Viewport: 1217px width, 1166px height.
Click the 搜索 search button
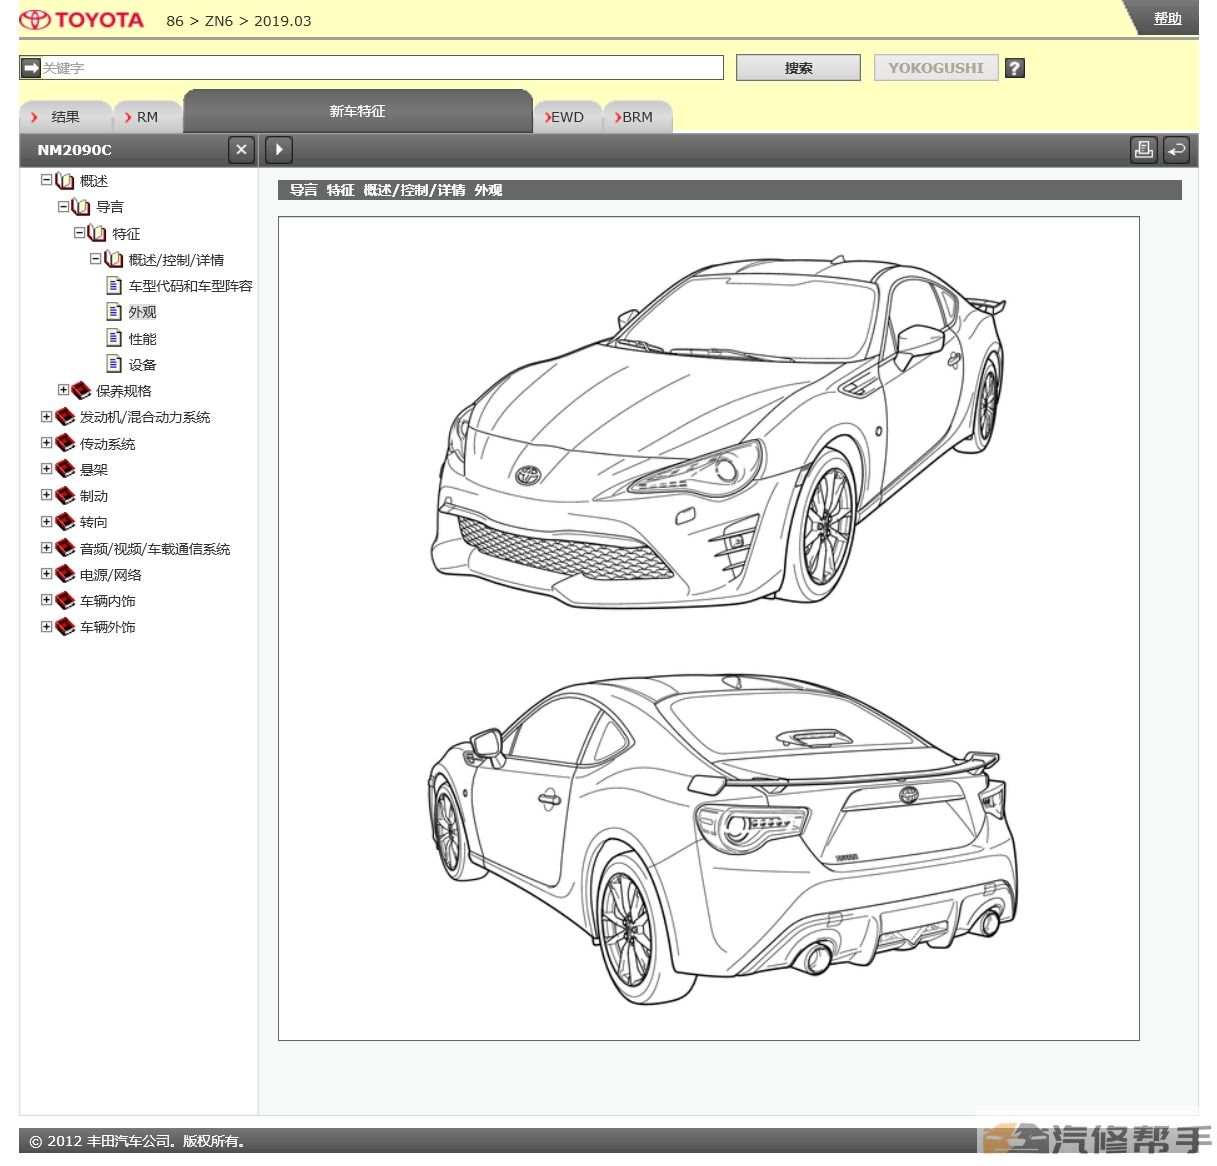(x=798, y=68)
